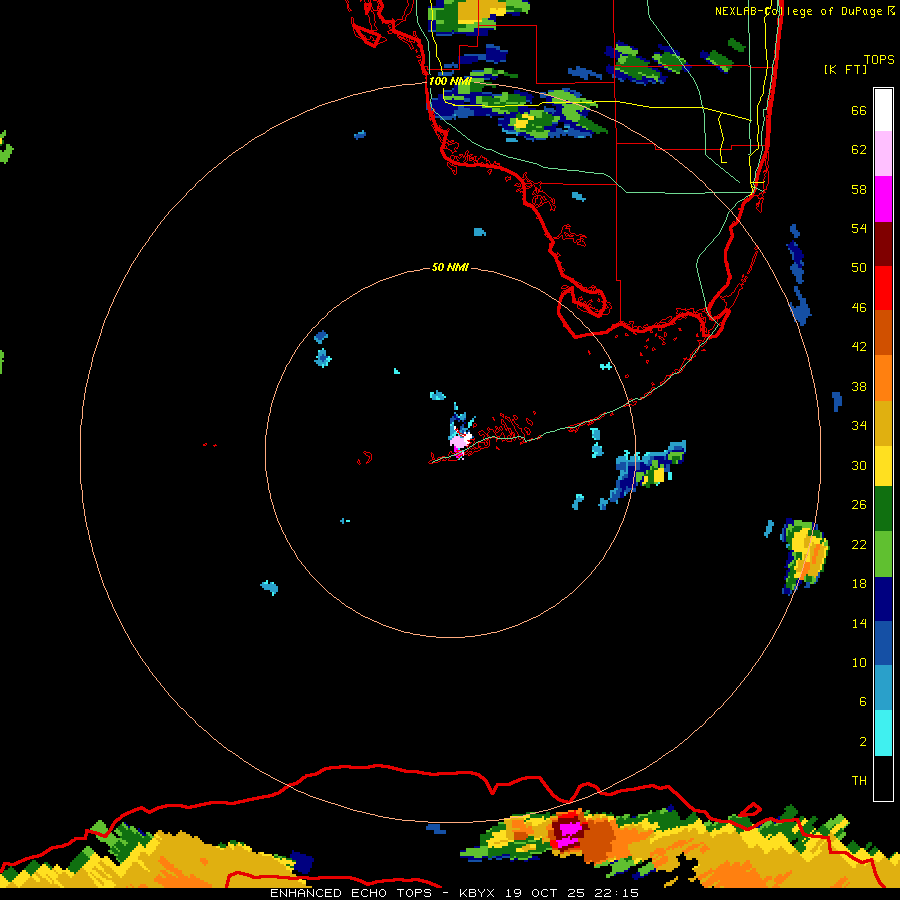Click the light green swatch in the legend
The height and width of the screenshot is (900, 900).
[883, 554]
